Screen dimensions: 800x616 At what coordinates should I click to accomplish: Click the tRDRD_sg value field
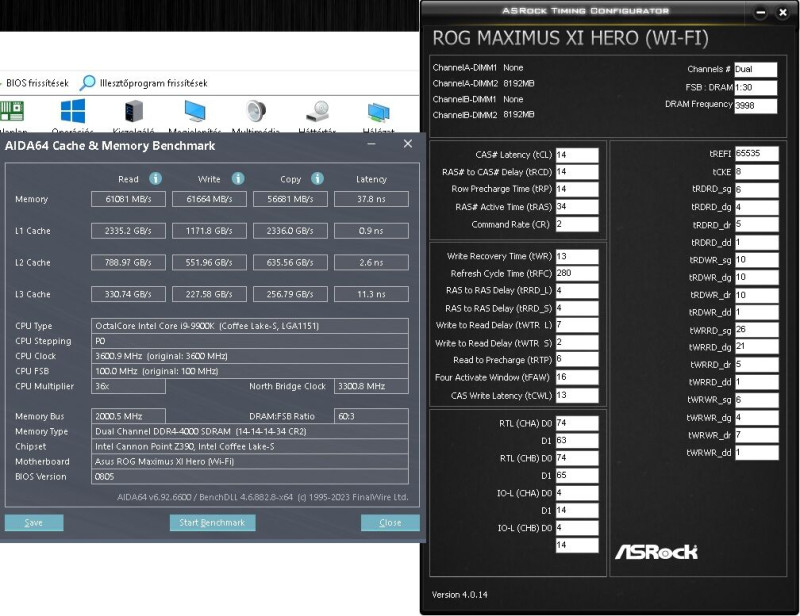757,189
